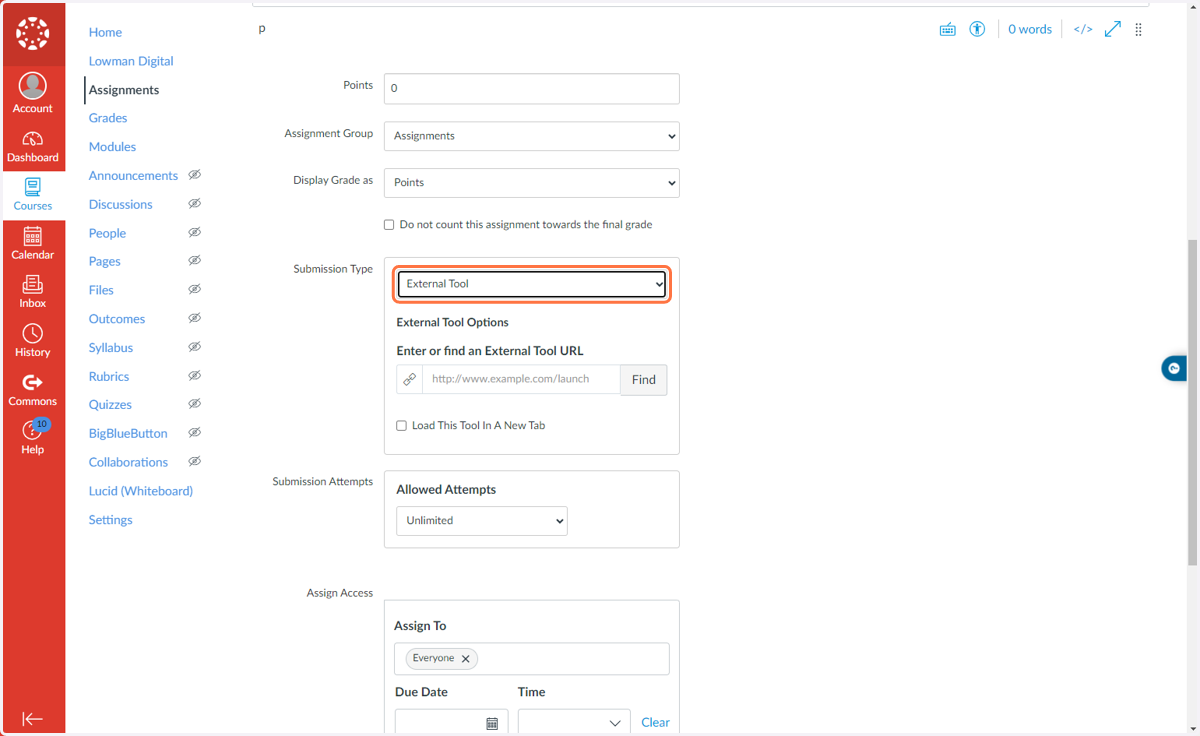
Task: Collapse the global navigation arrow
Action: [32, 719]
